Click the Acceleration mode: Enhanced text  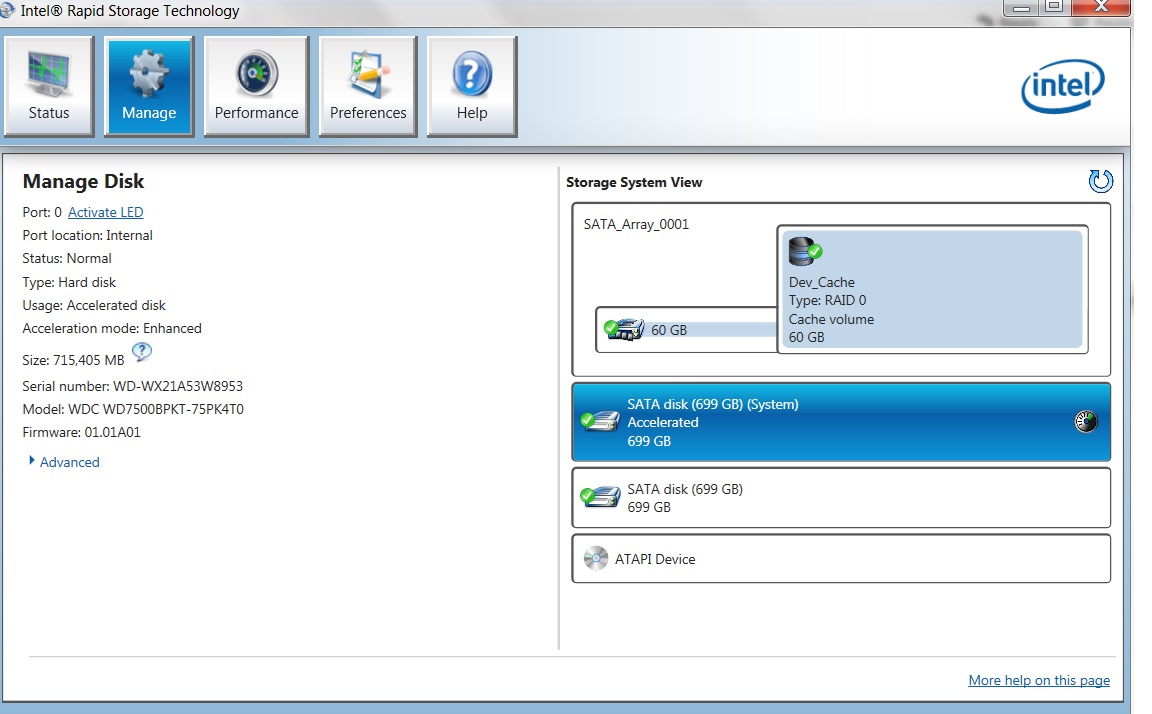pos(112,328)
